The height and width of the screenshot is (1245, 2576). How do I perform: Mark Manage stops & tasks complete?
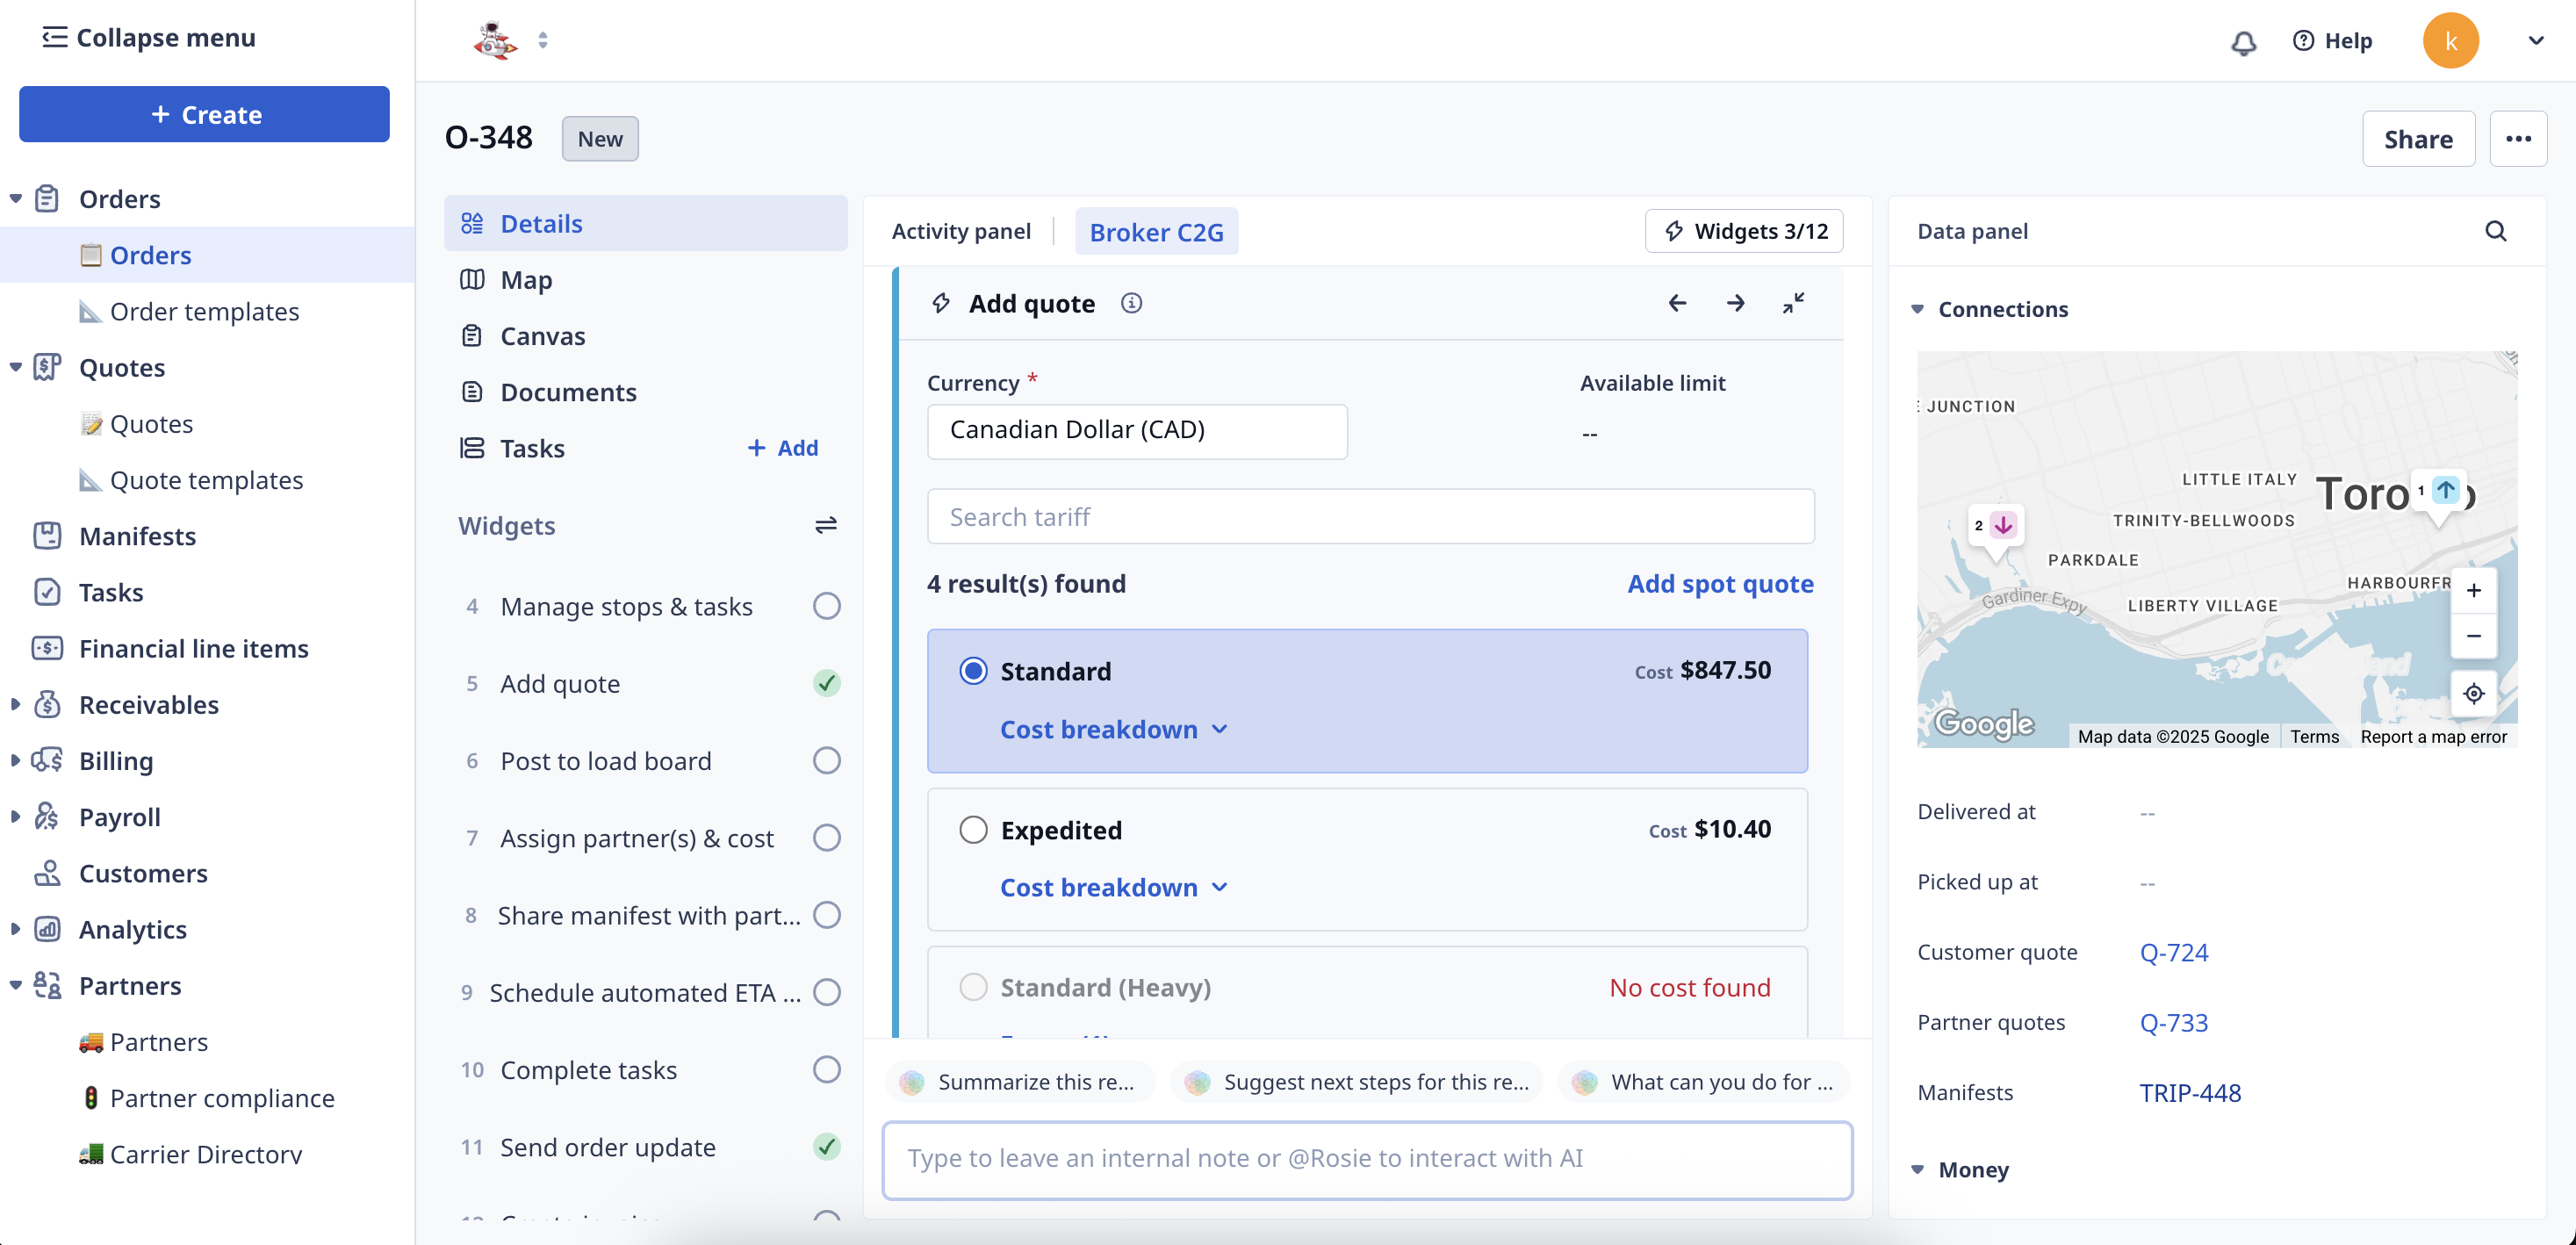(x=826, y=606)
